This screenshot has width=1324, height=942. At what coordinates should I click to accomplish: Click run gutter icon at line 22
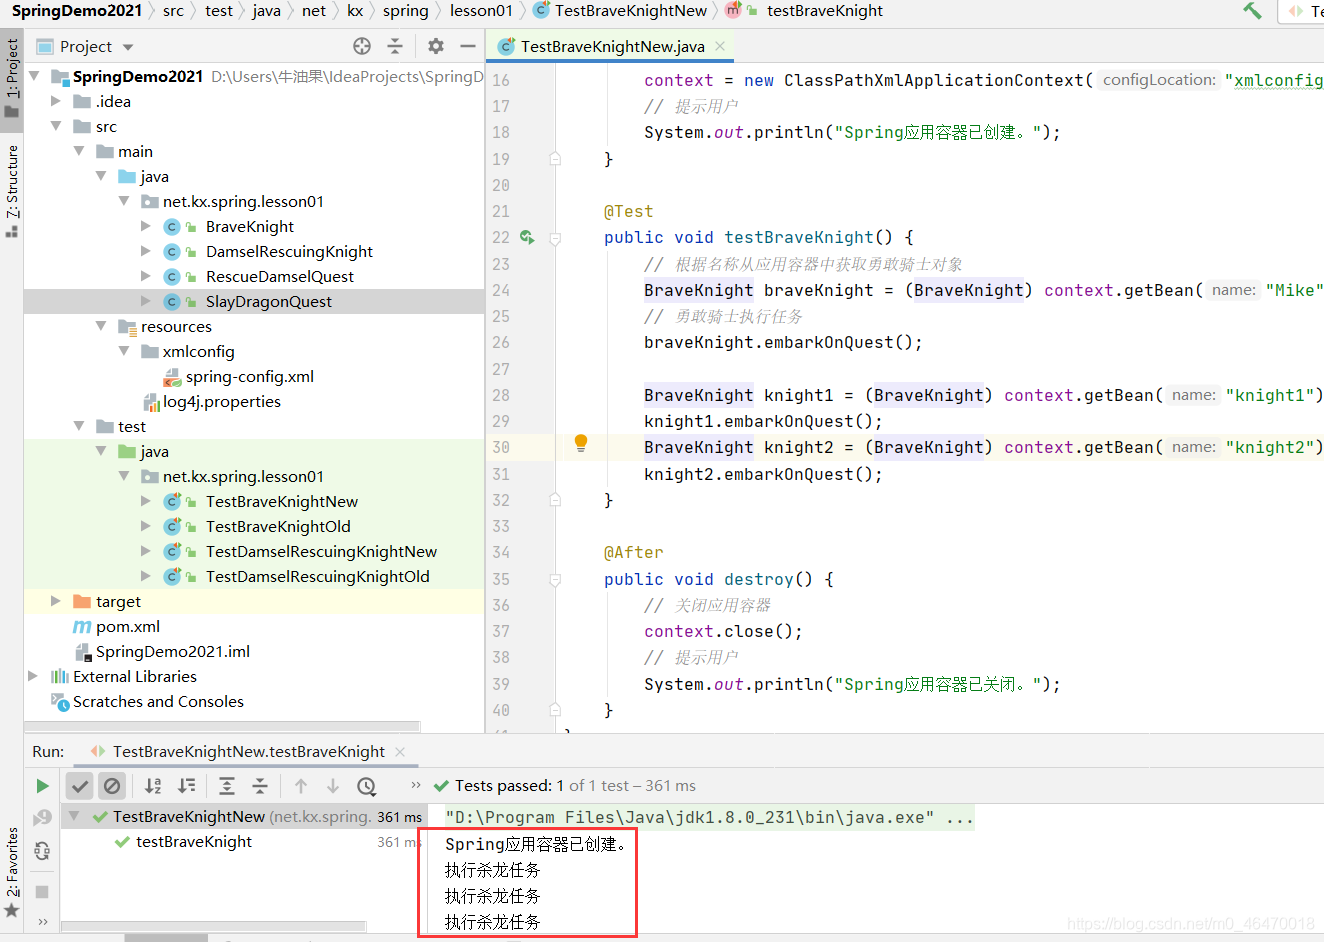pyautogui.click(x=526, y=237)
